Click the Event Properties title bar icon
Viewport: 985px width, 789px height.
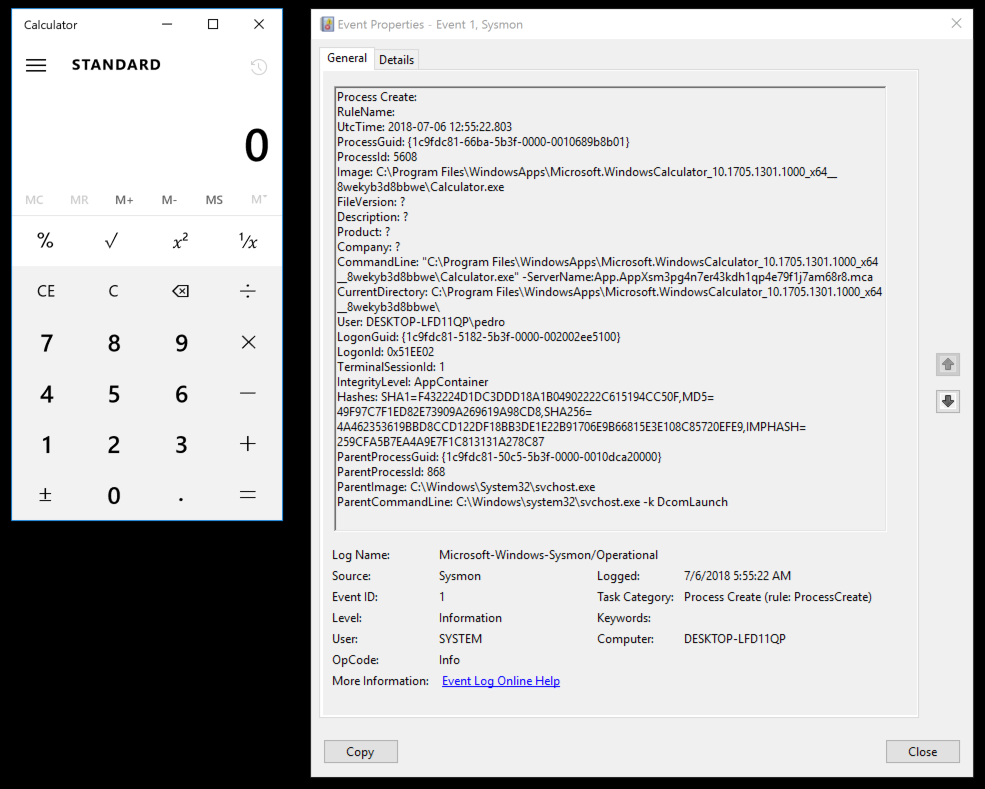tap(327, 24)
